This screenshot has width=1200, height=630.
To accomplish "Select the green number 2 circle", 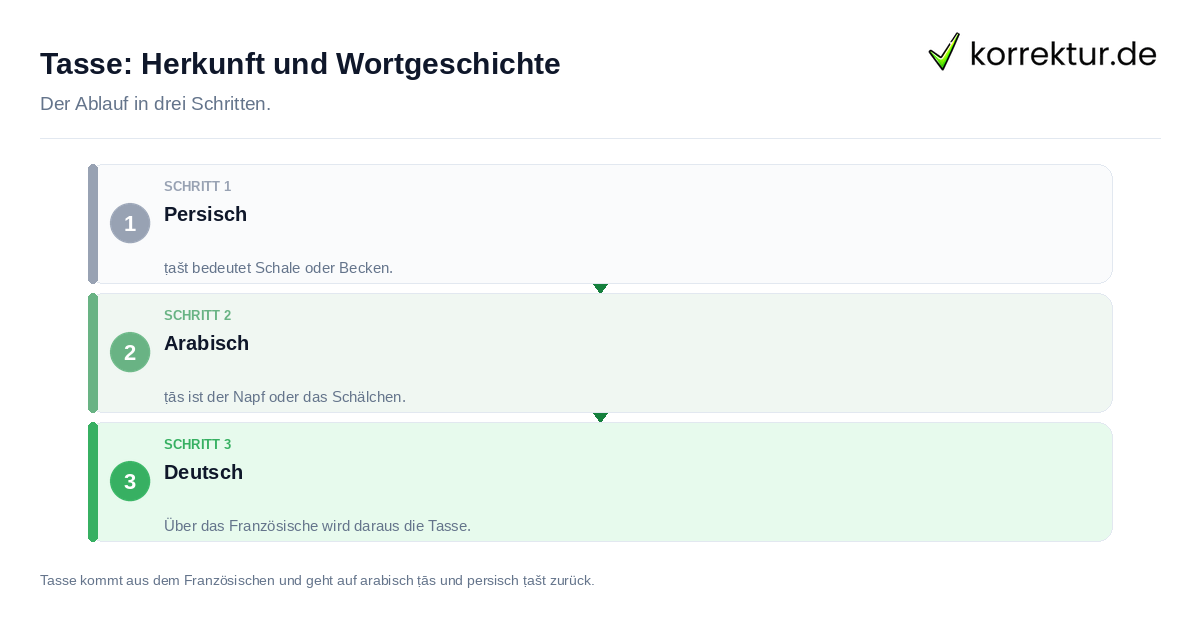I will pos(130,352).
